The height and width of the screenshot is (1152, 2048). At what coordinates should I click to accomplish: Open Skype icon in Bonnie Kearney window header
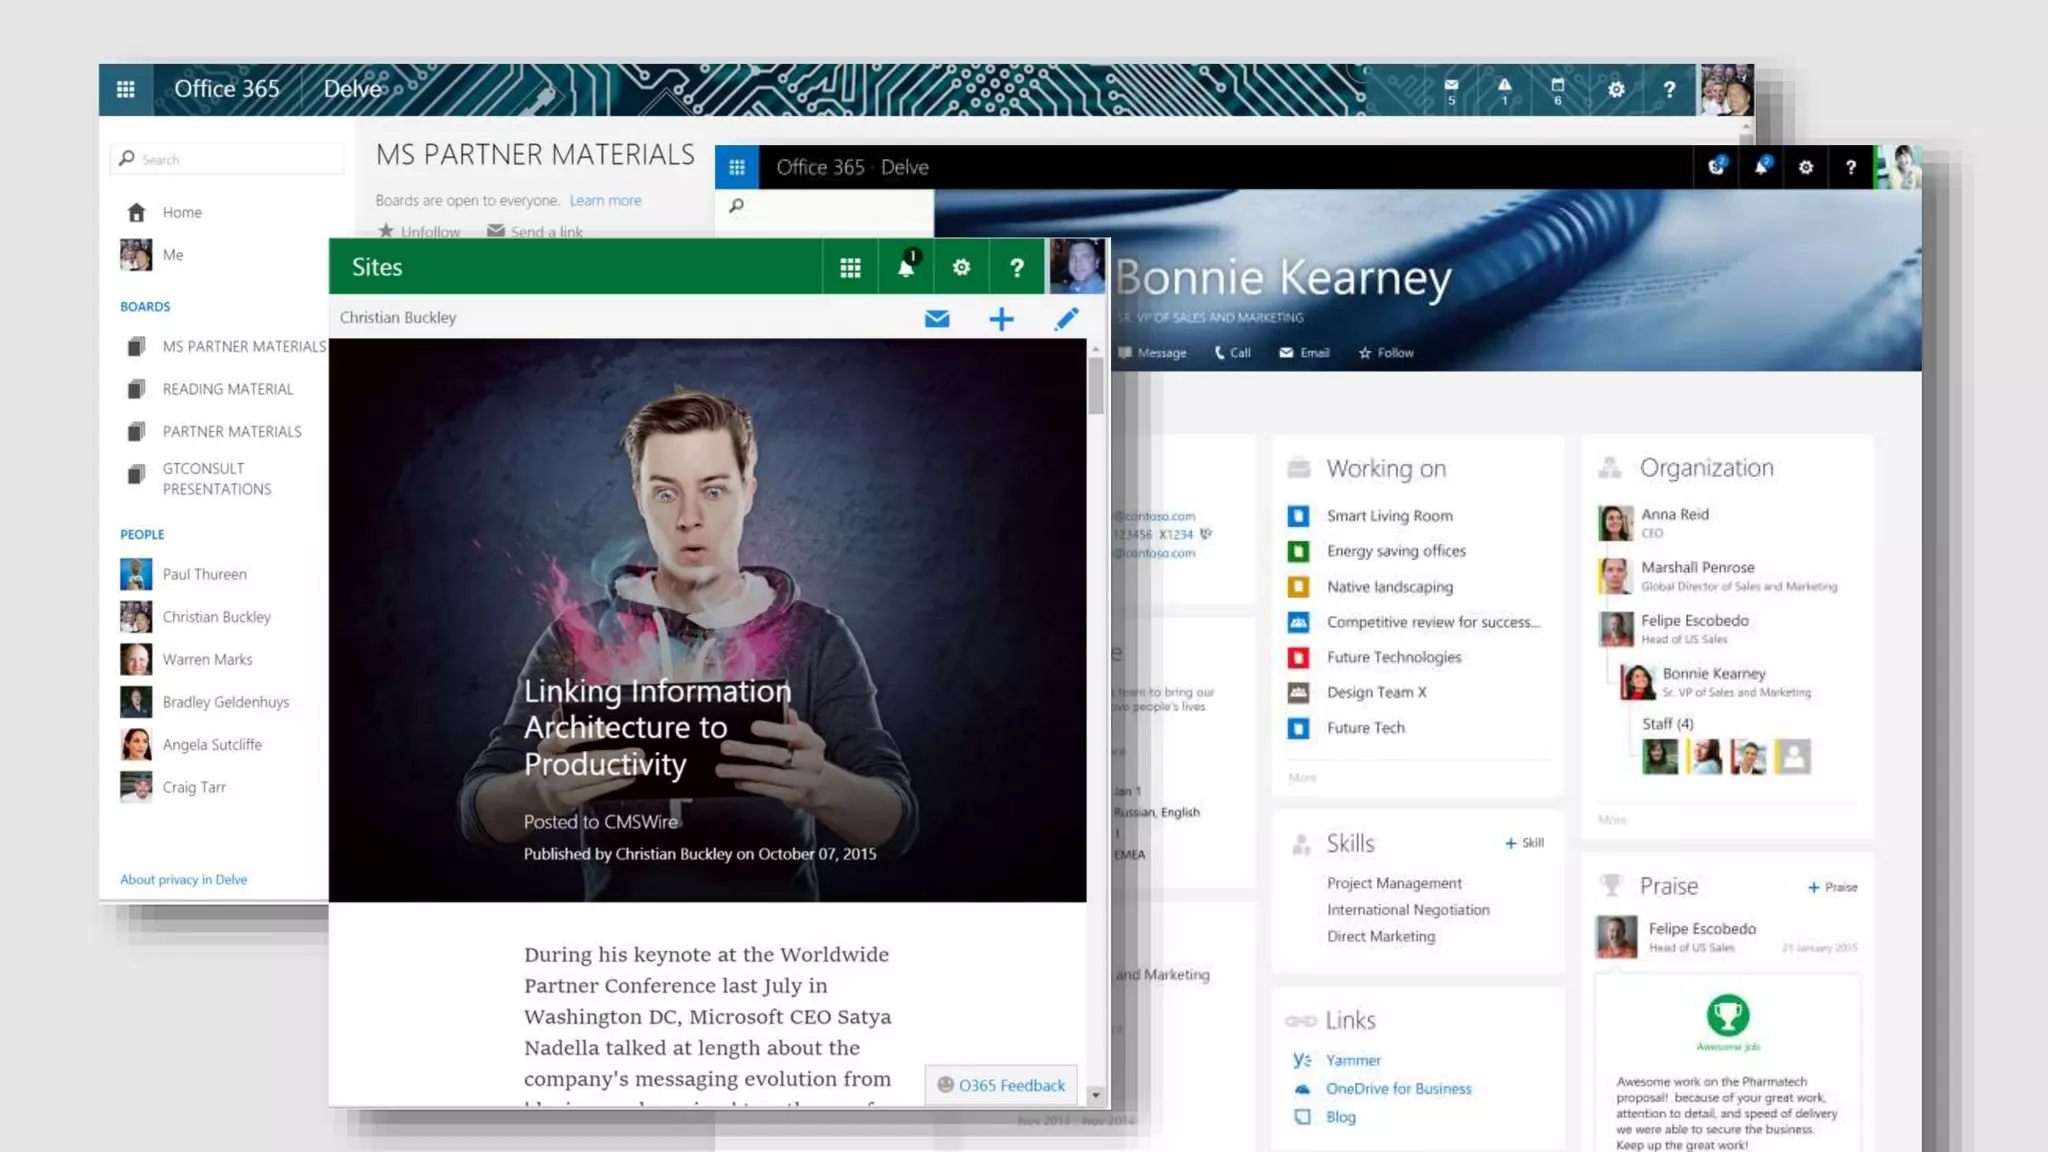click(1716, 166)
